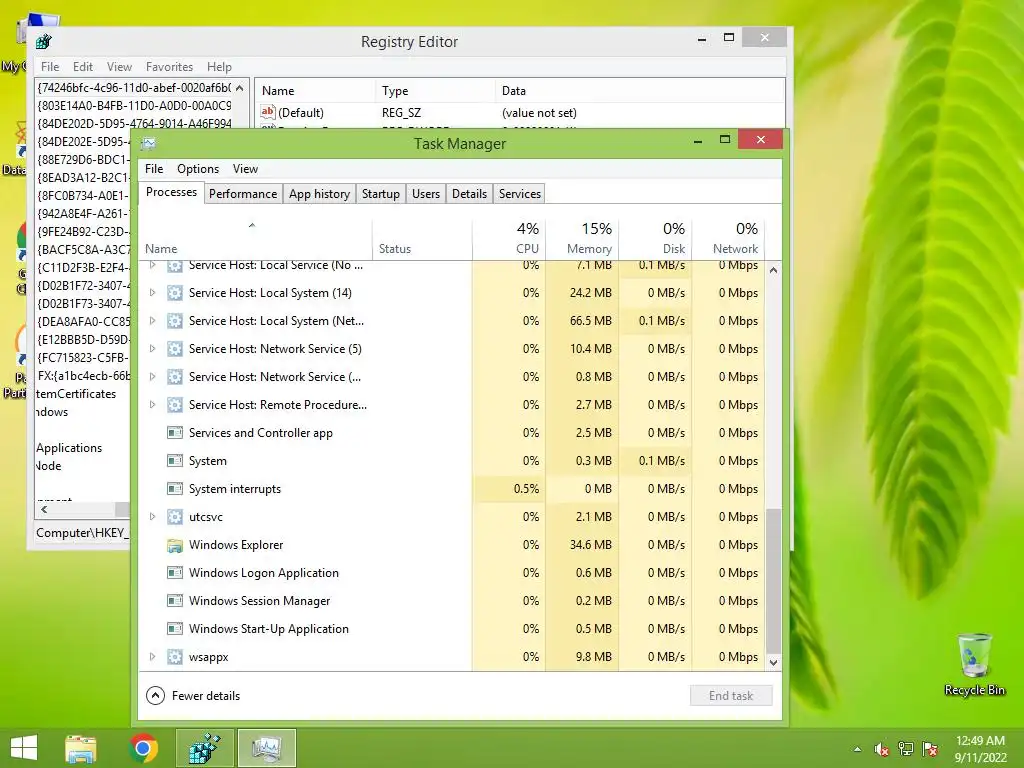Viewport: 1024px width, 768px height.
Task: Click the wsappx gear icon
Action: tap(174, 657)
